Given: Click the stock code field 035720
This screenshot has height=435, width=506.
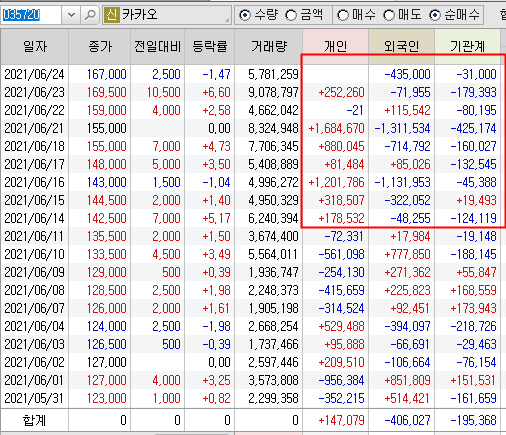Looking at the screenshot, I should 30,15.
